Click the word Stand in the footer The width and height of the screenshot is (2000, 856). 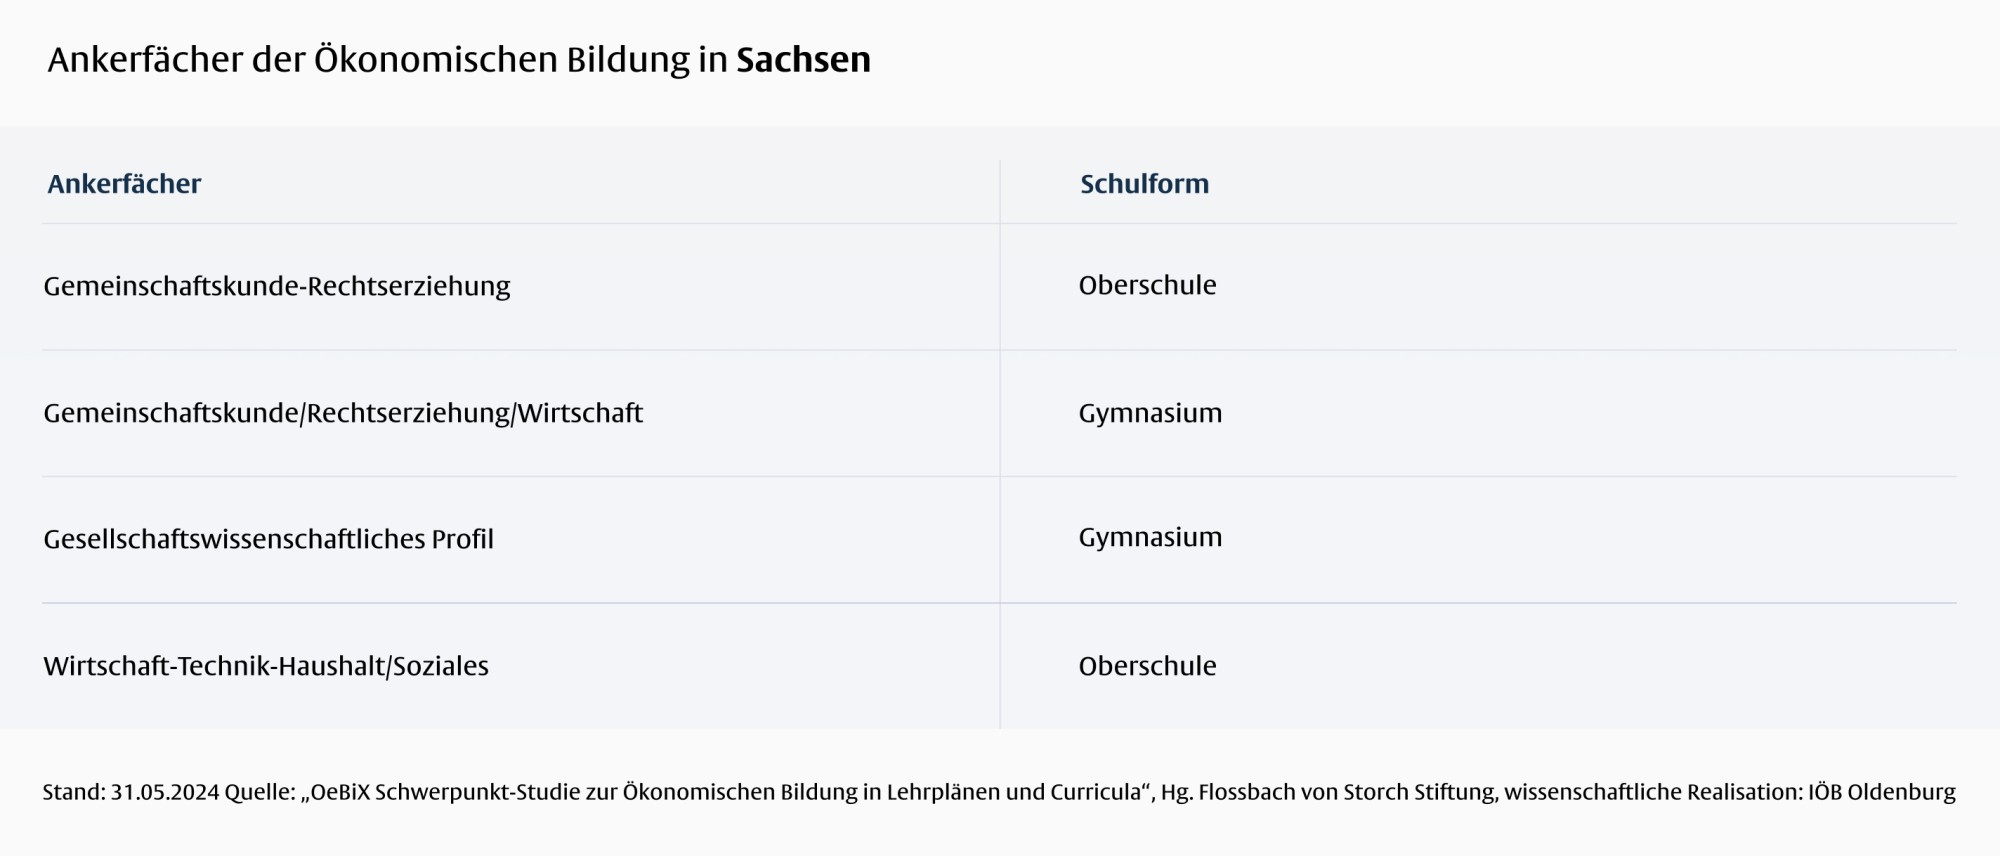(x=73, y=792)
